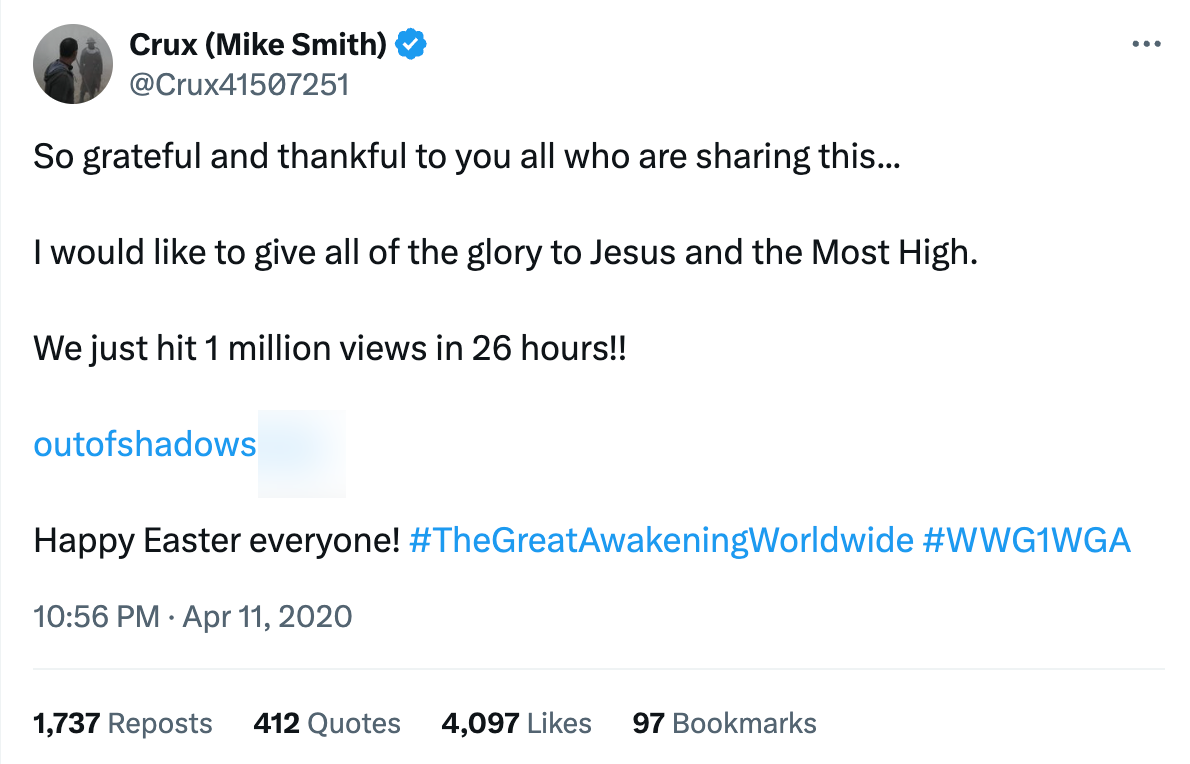Screen dimensions: 1190x764
Task: Click the @Crux41507251 handle
Action: click(x=239, y=84)
